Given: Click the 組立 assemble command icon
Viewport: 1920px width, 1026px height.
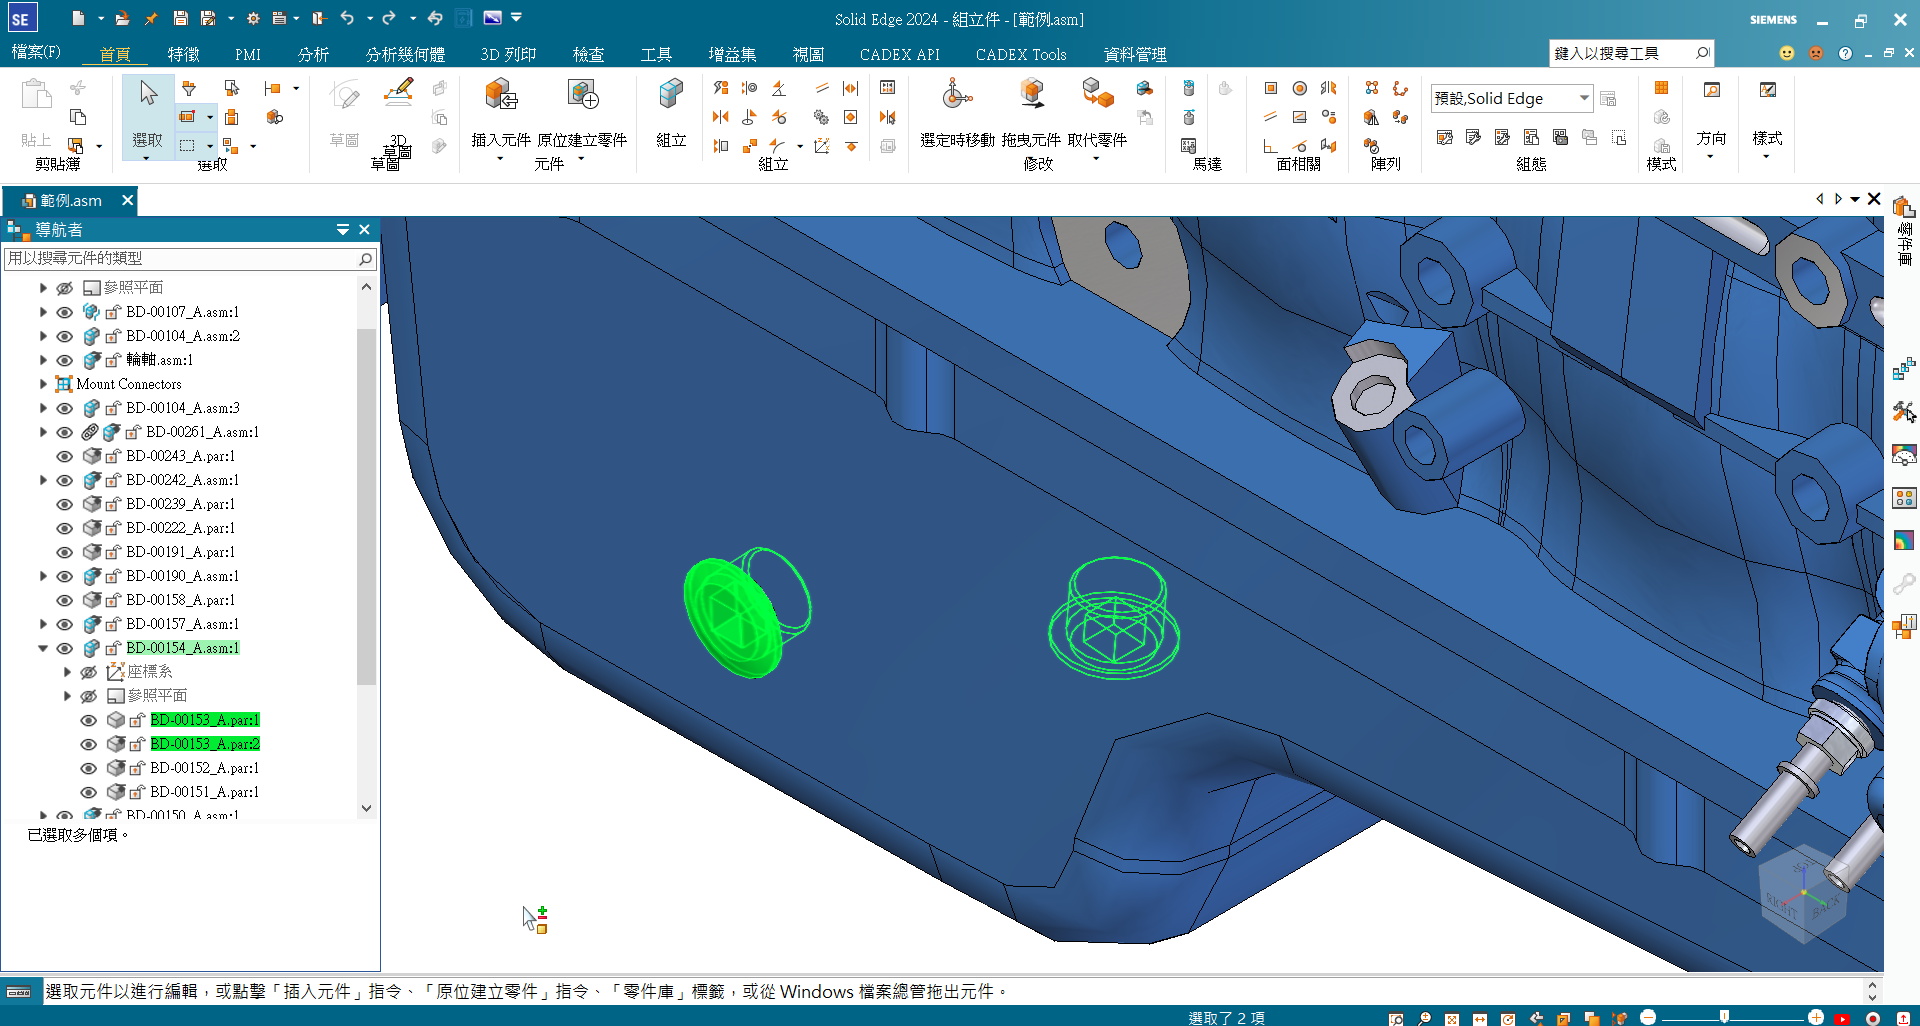Looking at the screenshot, I should 671,96.
